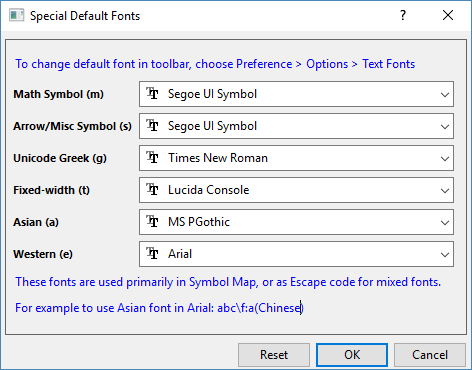
Task: Open the Asian font dropdown arrow
Action: [445, 223]
